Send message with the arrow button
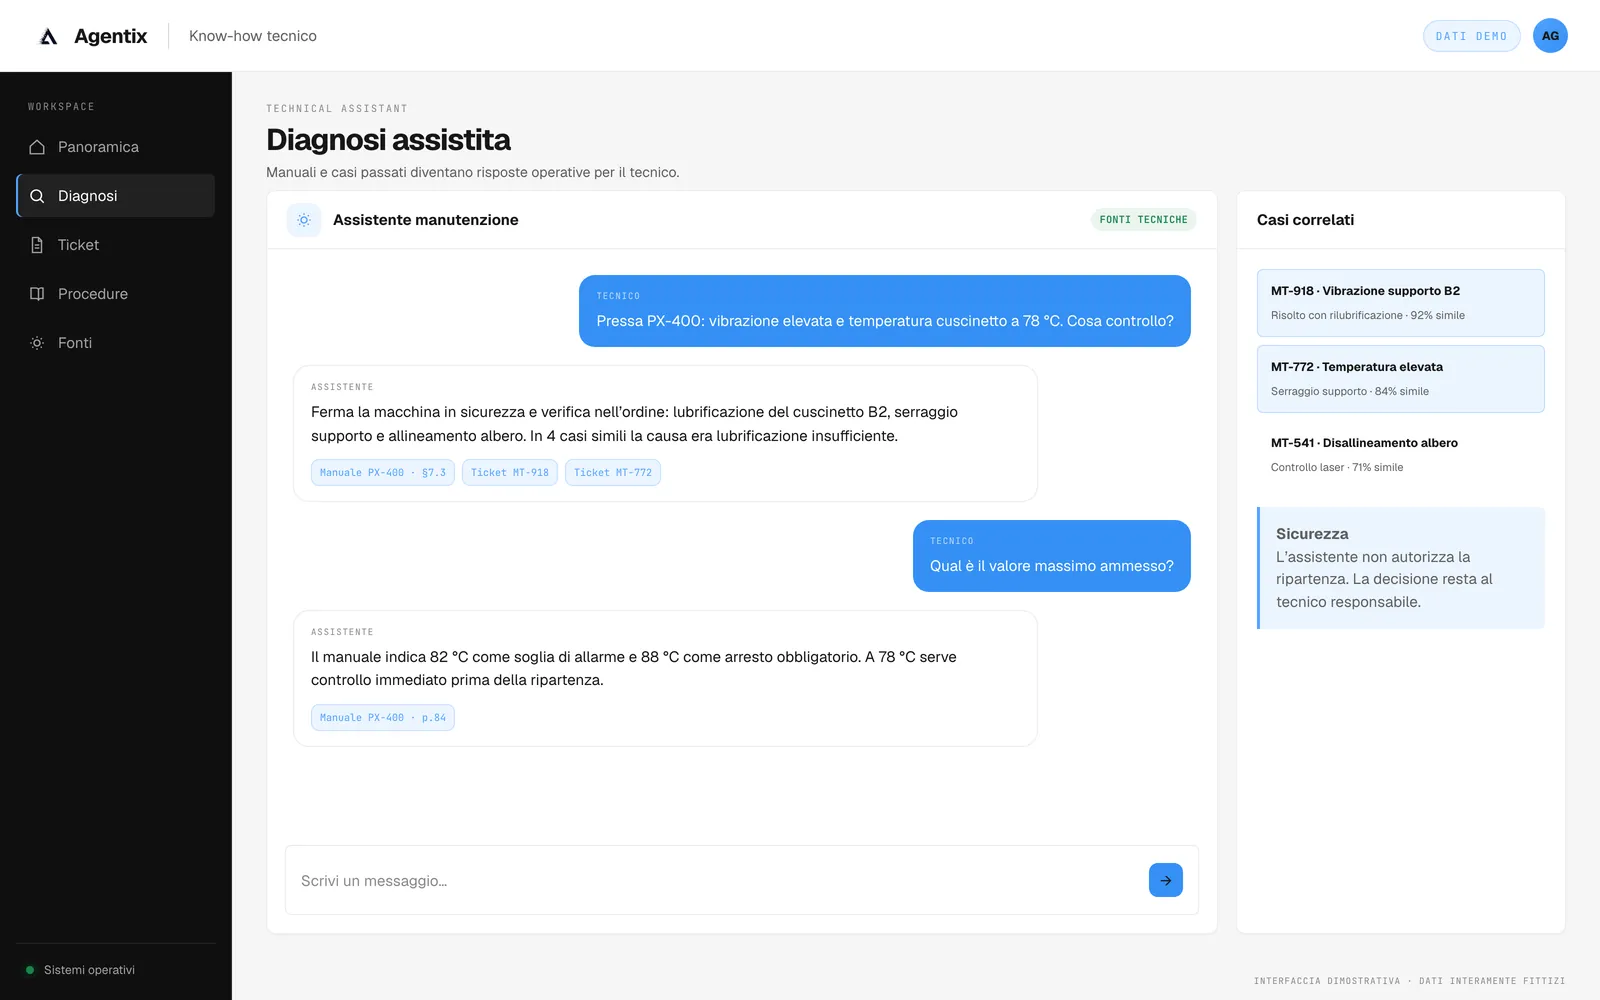The height and width of the screenshot is (1000, 1600). 1166,880
